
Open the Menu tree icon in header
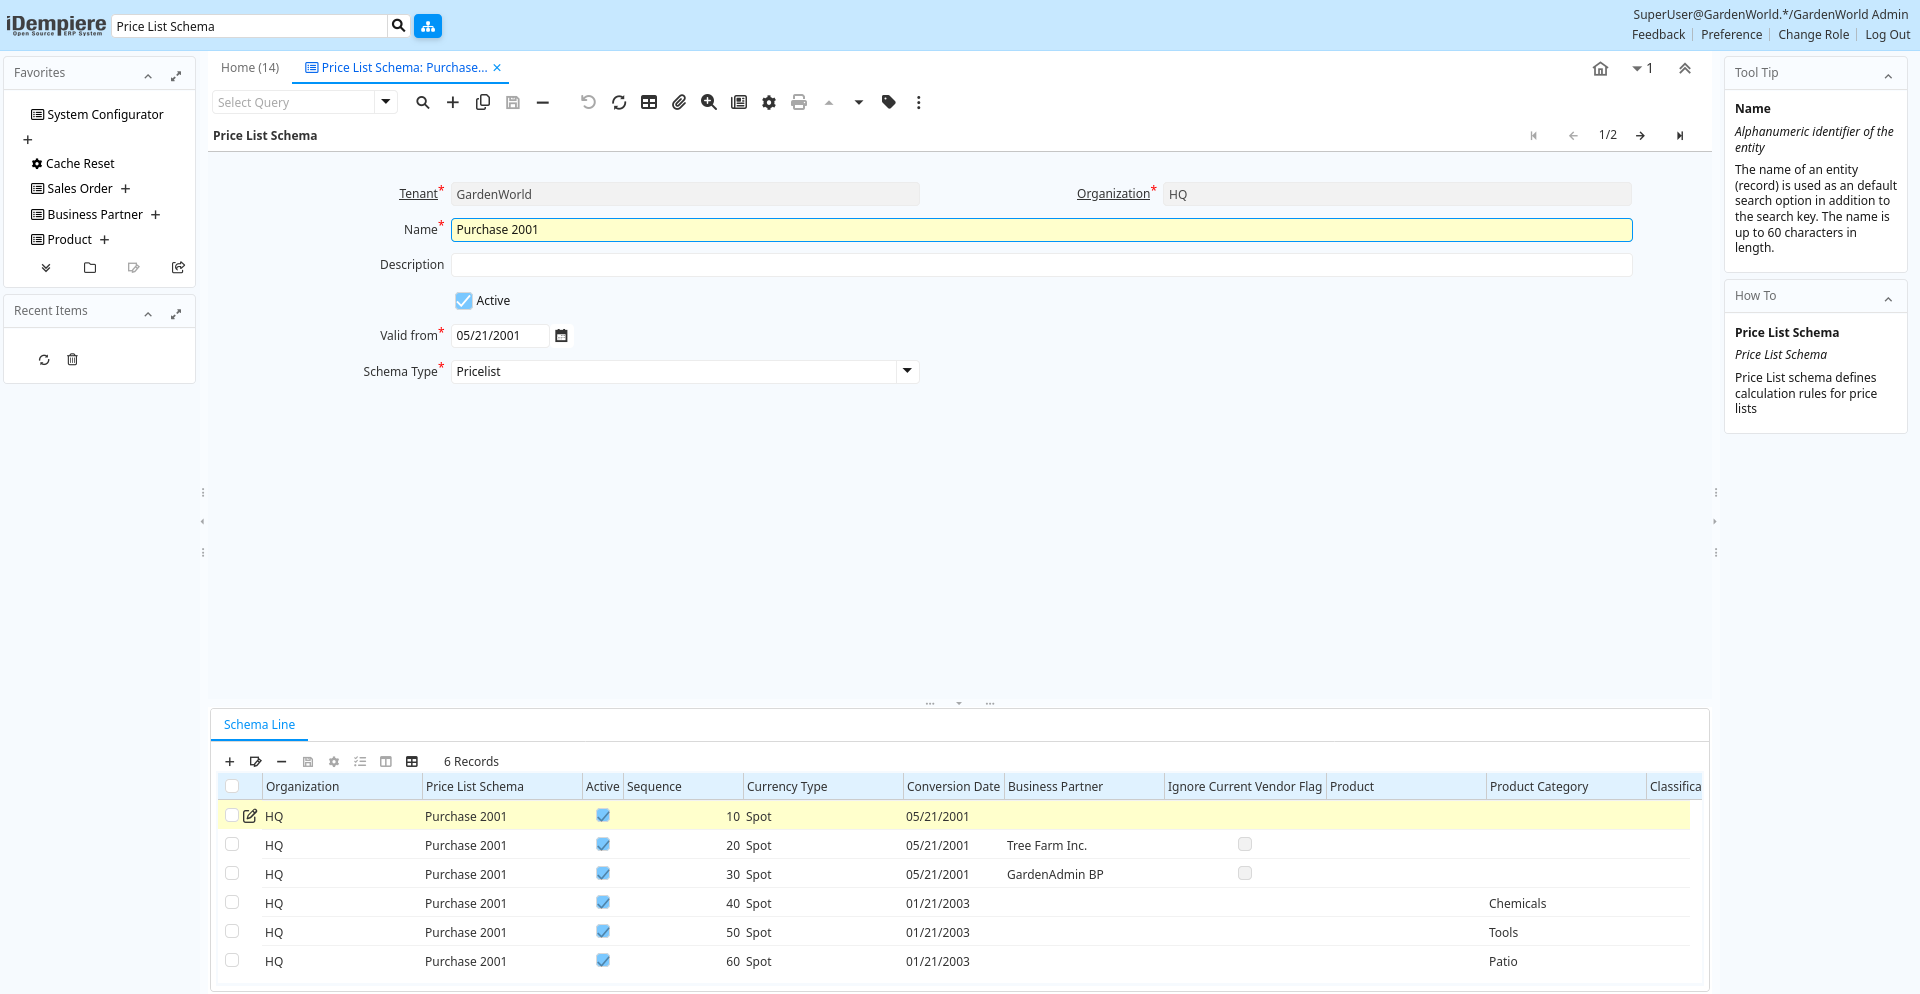(x=428, y=26)
